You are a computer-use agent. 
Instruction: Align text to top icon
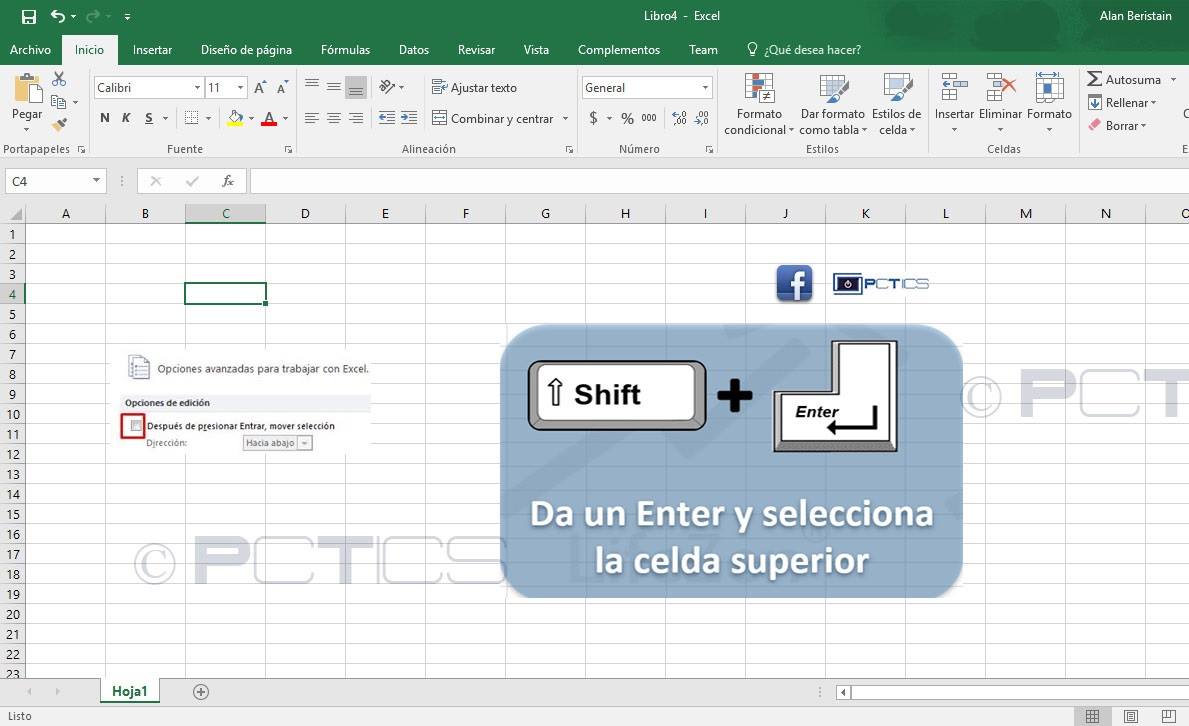[312, 85]
